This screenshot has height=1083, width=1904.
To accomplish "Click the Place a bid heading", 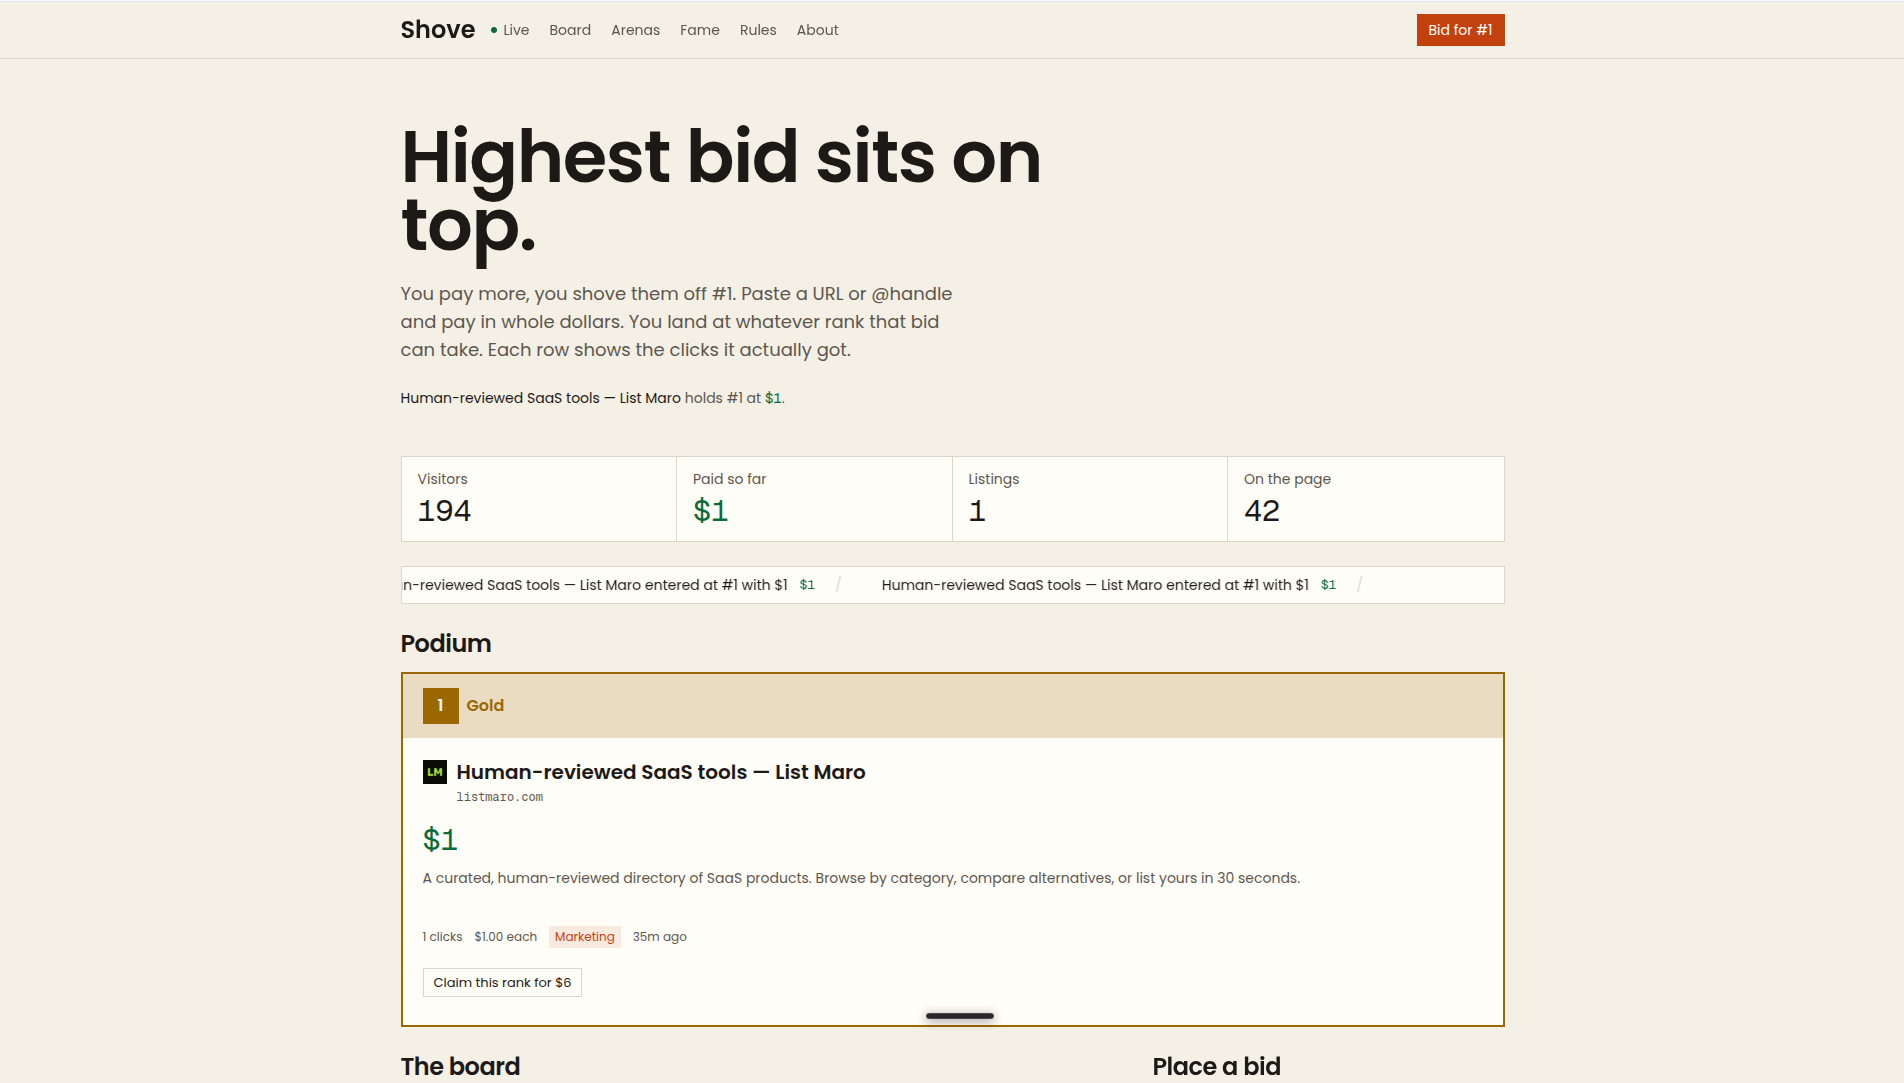I will tap(1216, 1066).
